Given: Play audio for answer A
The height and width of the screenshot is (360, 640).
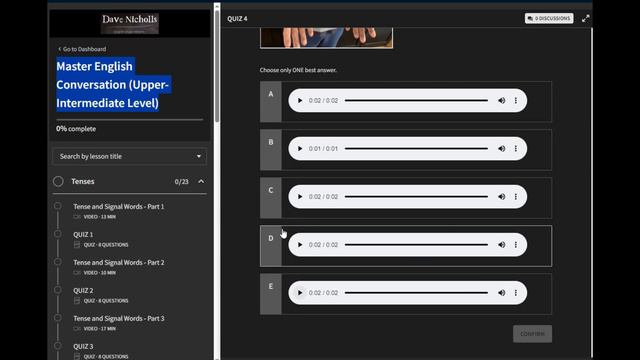Looking at the screenshot, I should pos(300,100).
